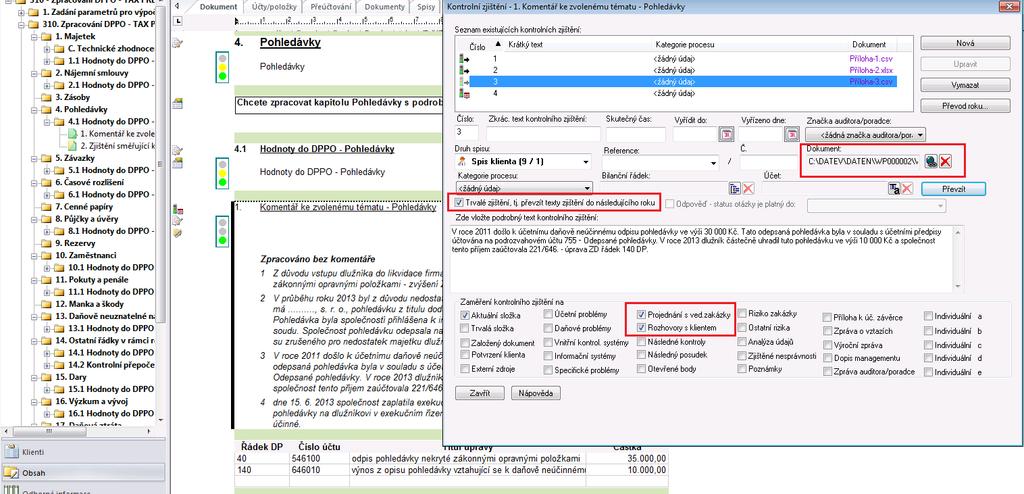Click Převod roku... button
This screenshot has width=1024, height=494.
coord(964,107)
